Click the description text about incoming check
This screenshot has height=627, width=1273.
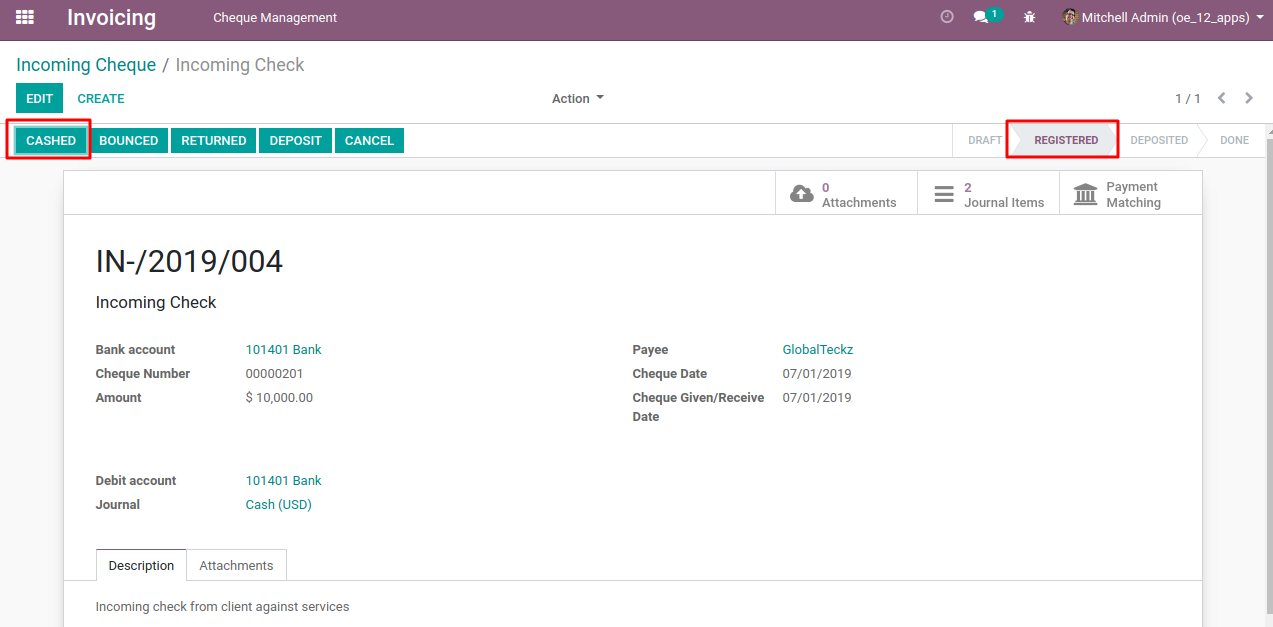(x=222, y=607)
